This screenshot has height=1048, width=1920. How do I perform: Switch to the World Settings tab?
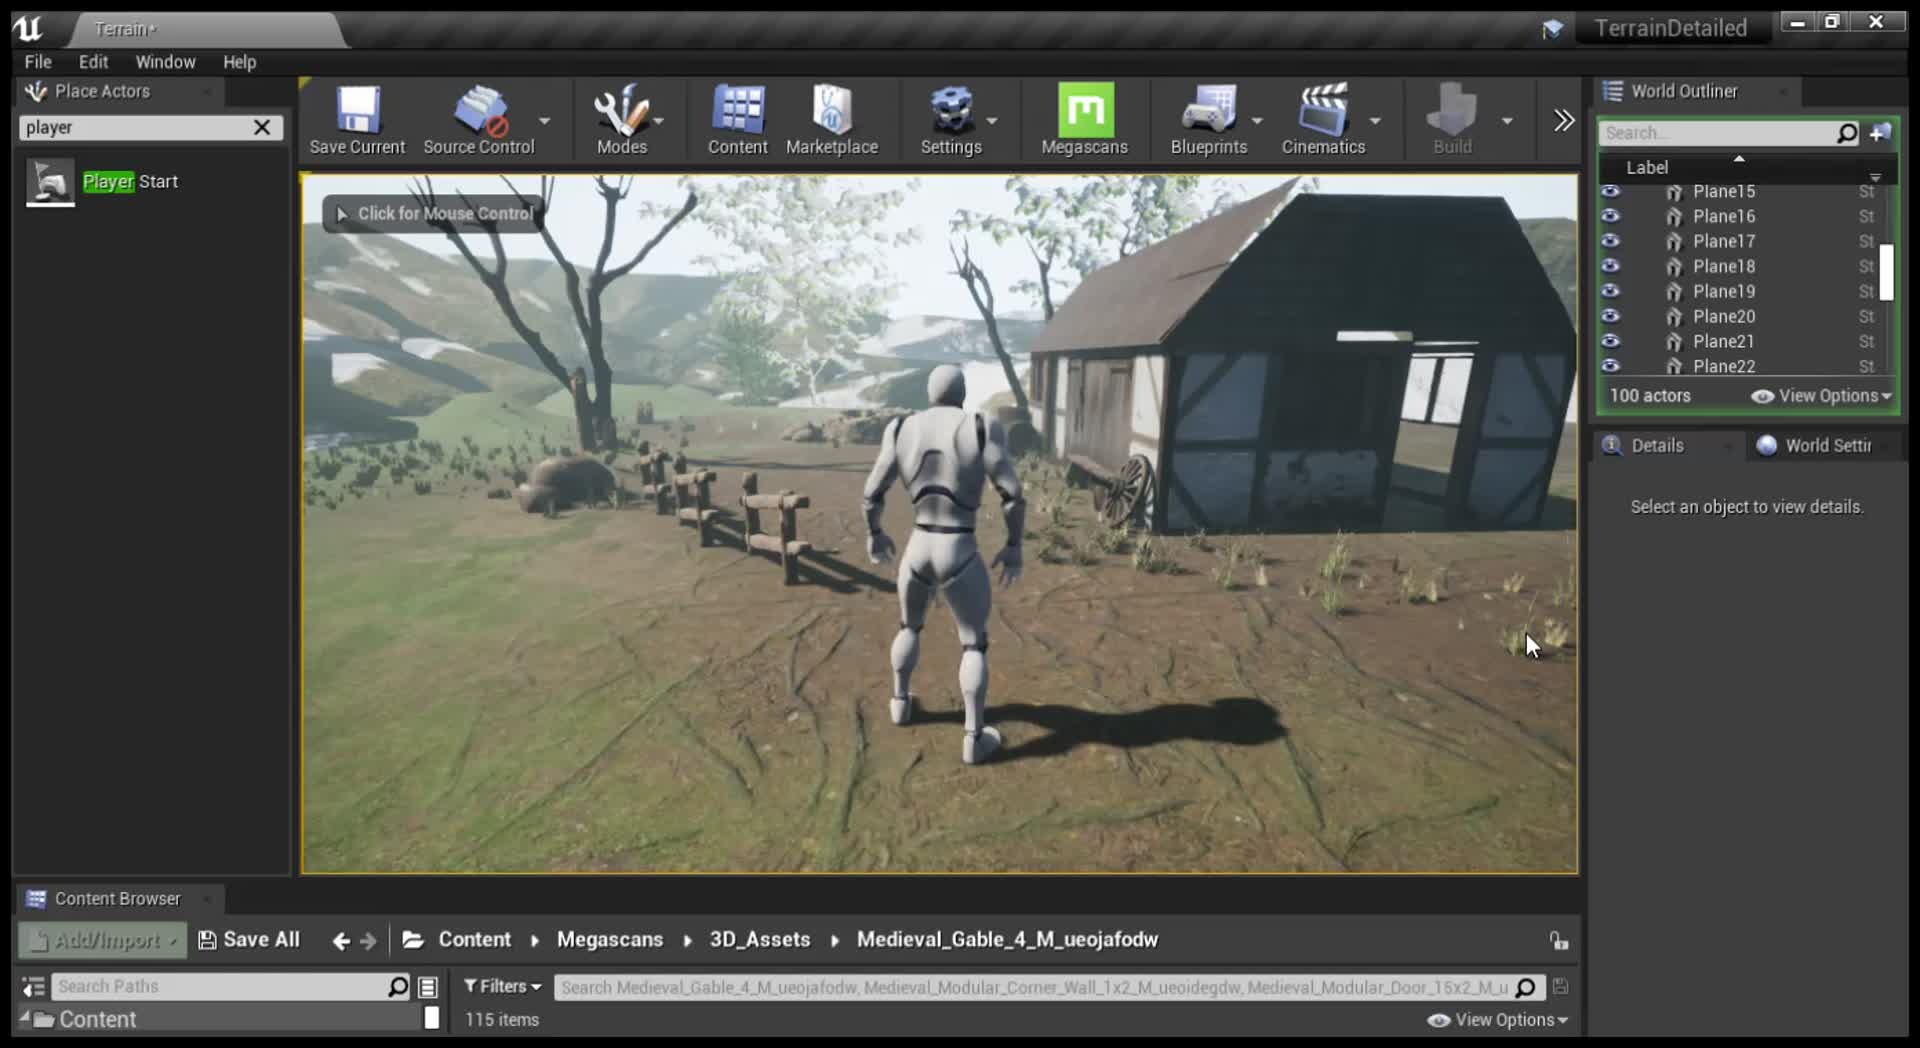(x=1825, y=446)
